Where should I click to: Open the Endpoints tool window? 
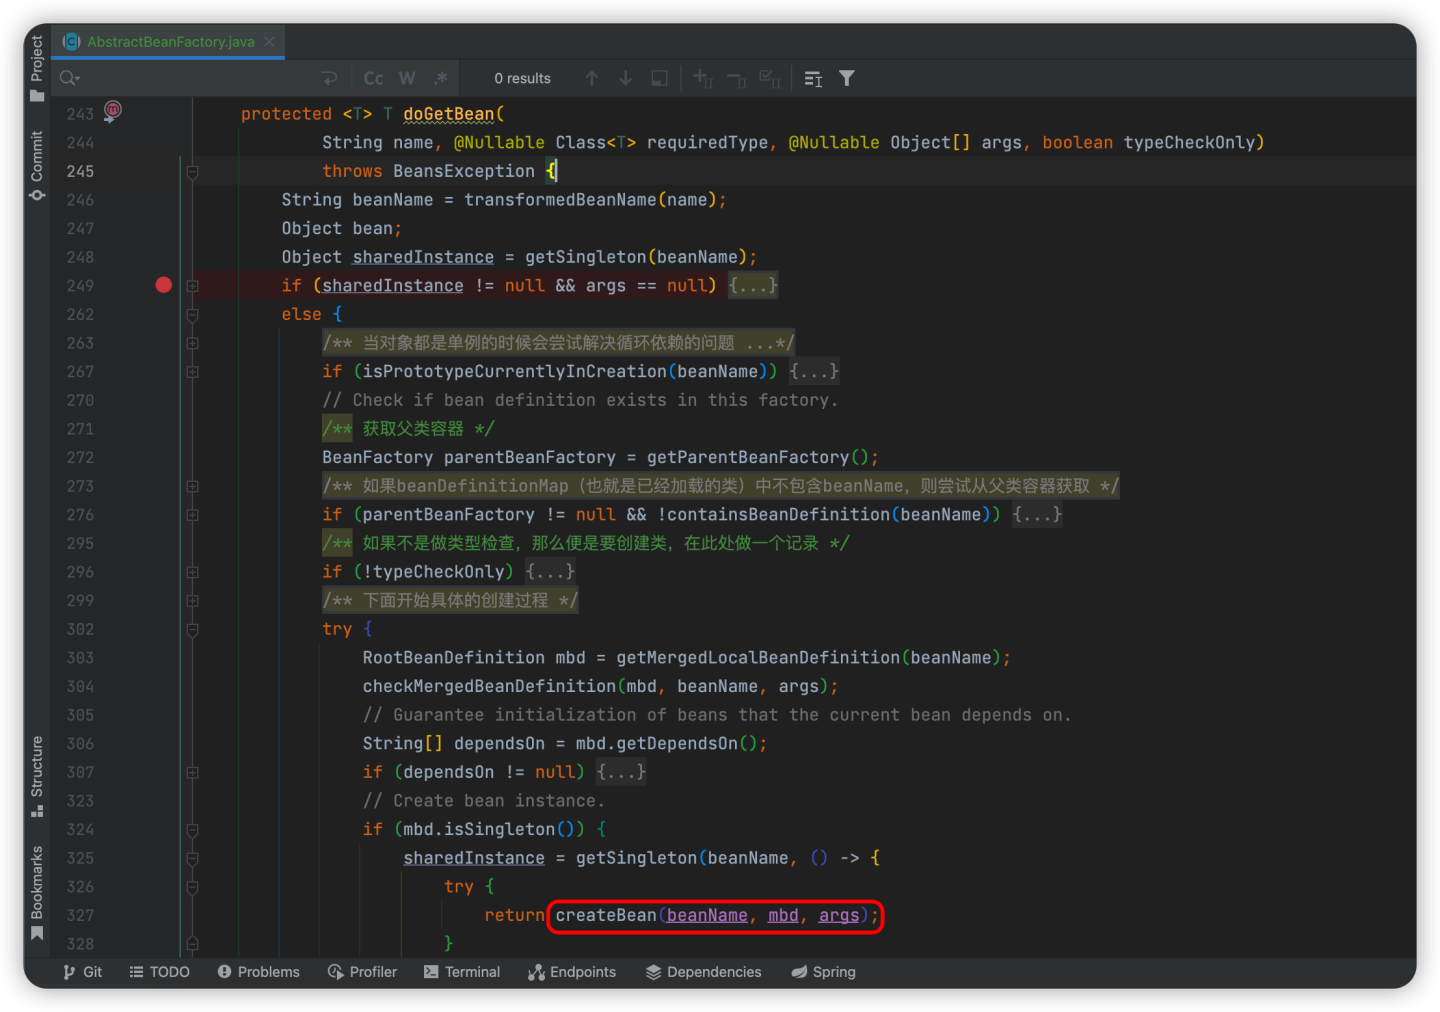pyautogui.click(x=572, y=972)
